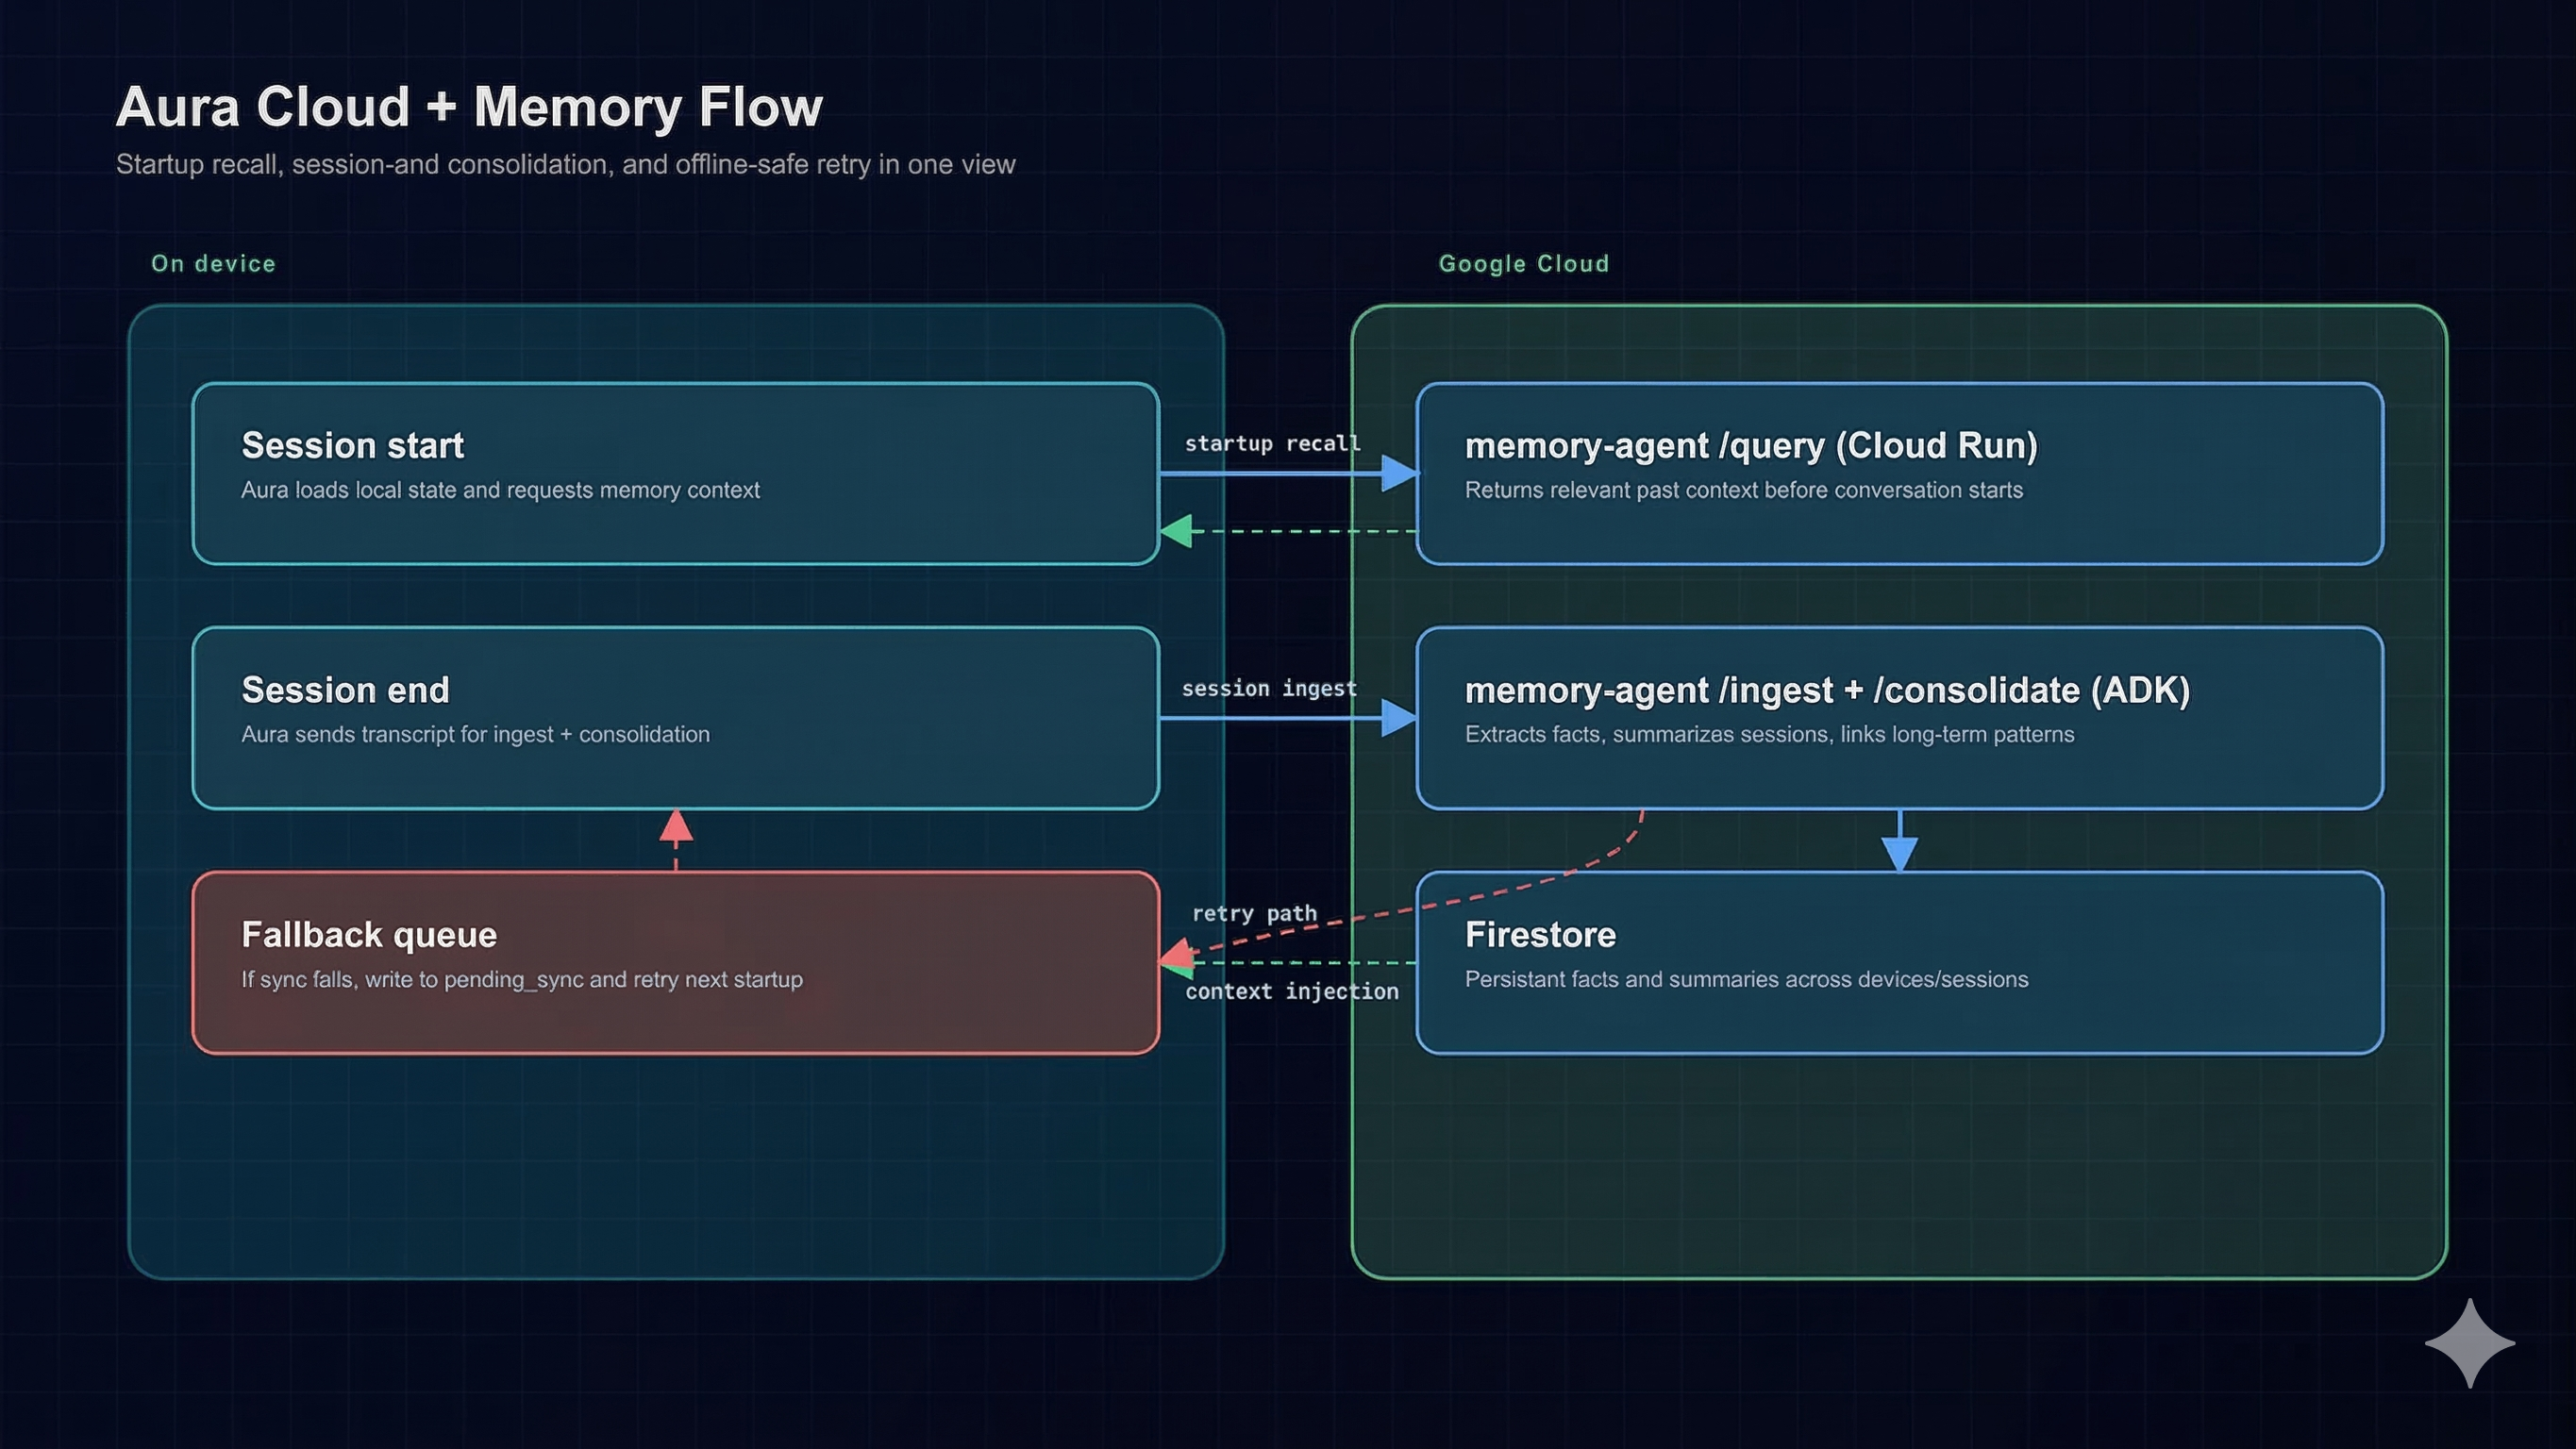Select the red Fallback queue box

(x=675, y=962)
